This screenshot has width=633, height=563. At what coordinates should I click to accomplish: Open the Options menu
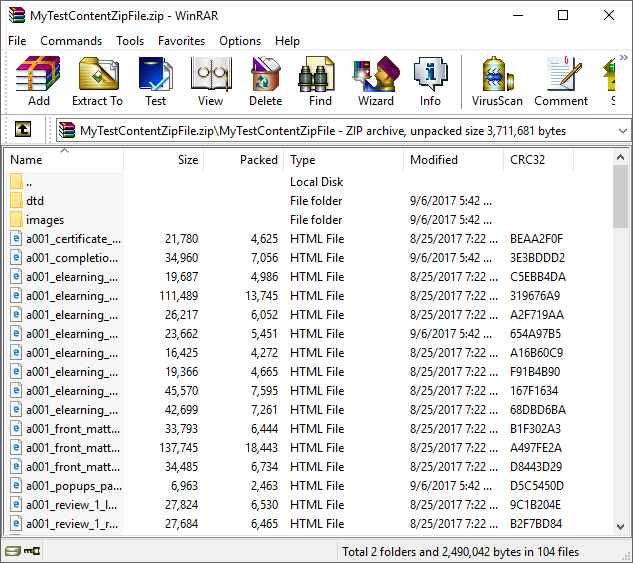tap(240, 41)
